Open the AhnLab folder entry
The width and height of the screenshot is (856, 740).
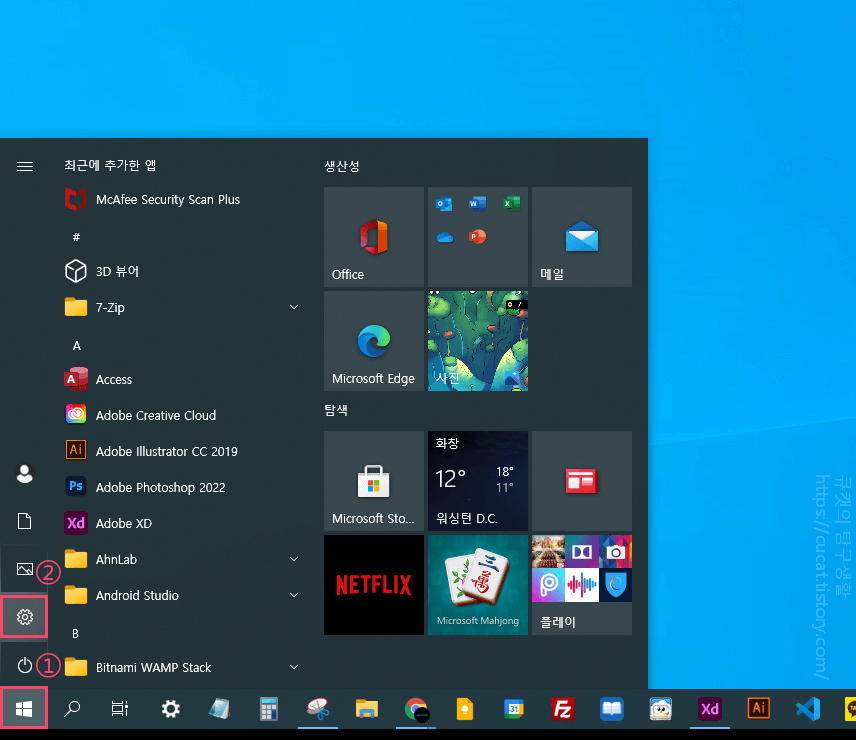pos(183,559)
